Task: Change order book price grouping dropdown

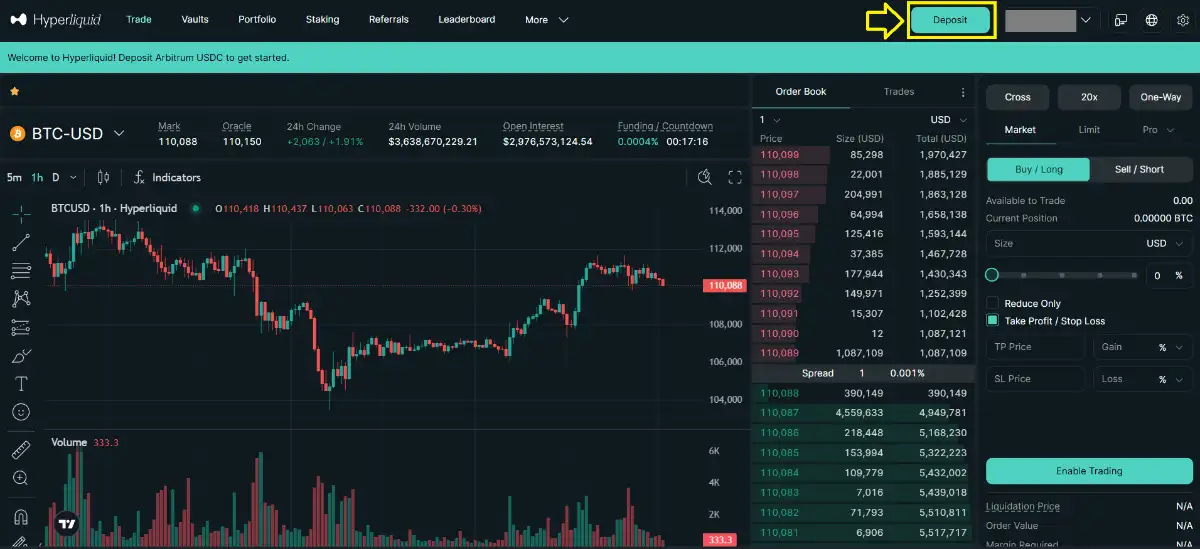Action: click(770, 119)
